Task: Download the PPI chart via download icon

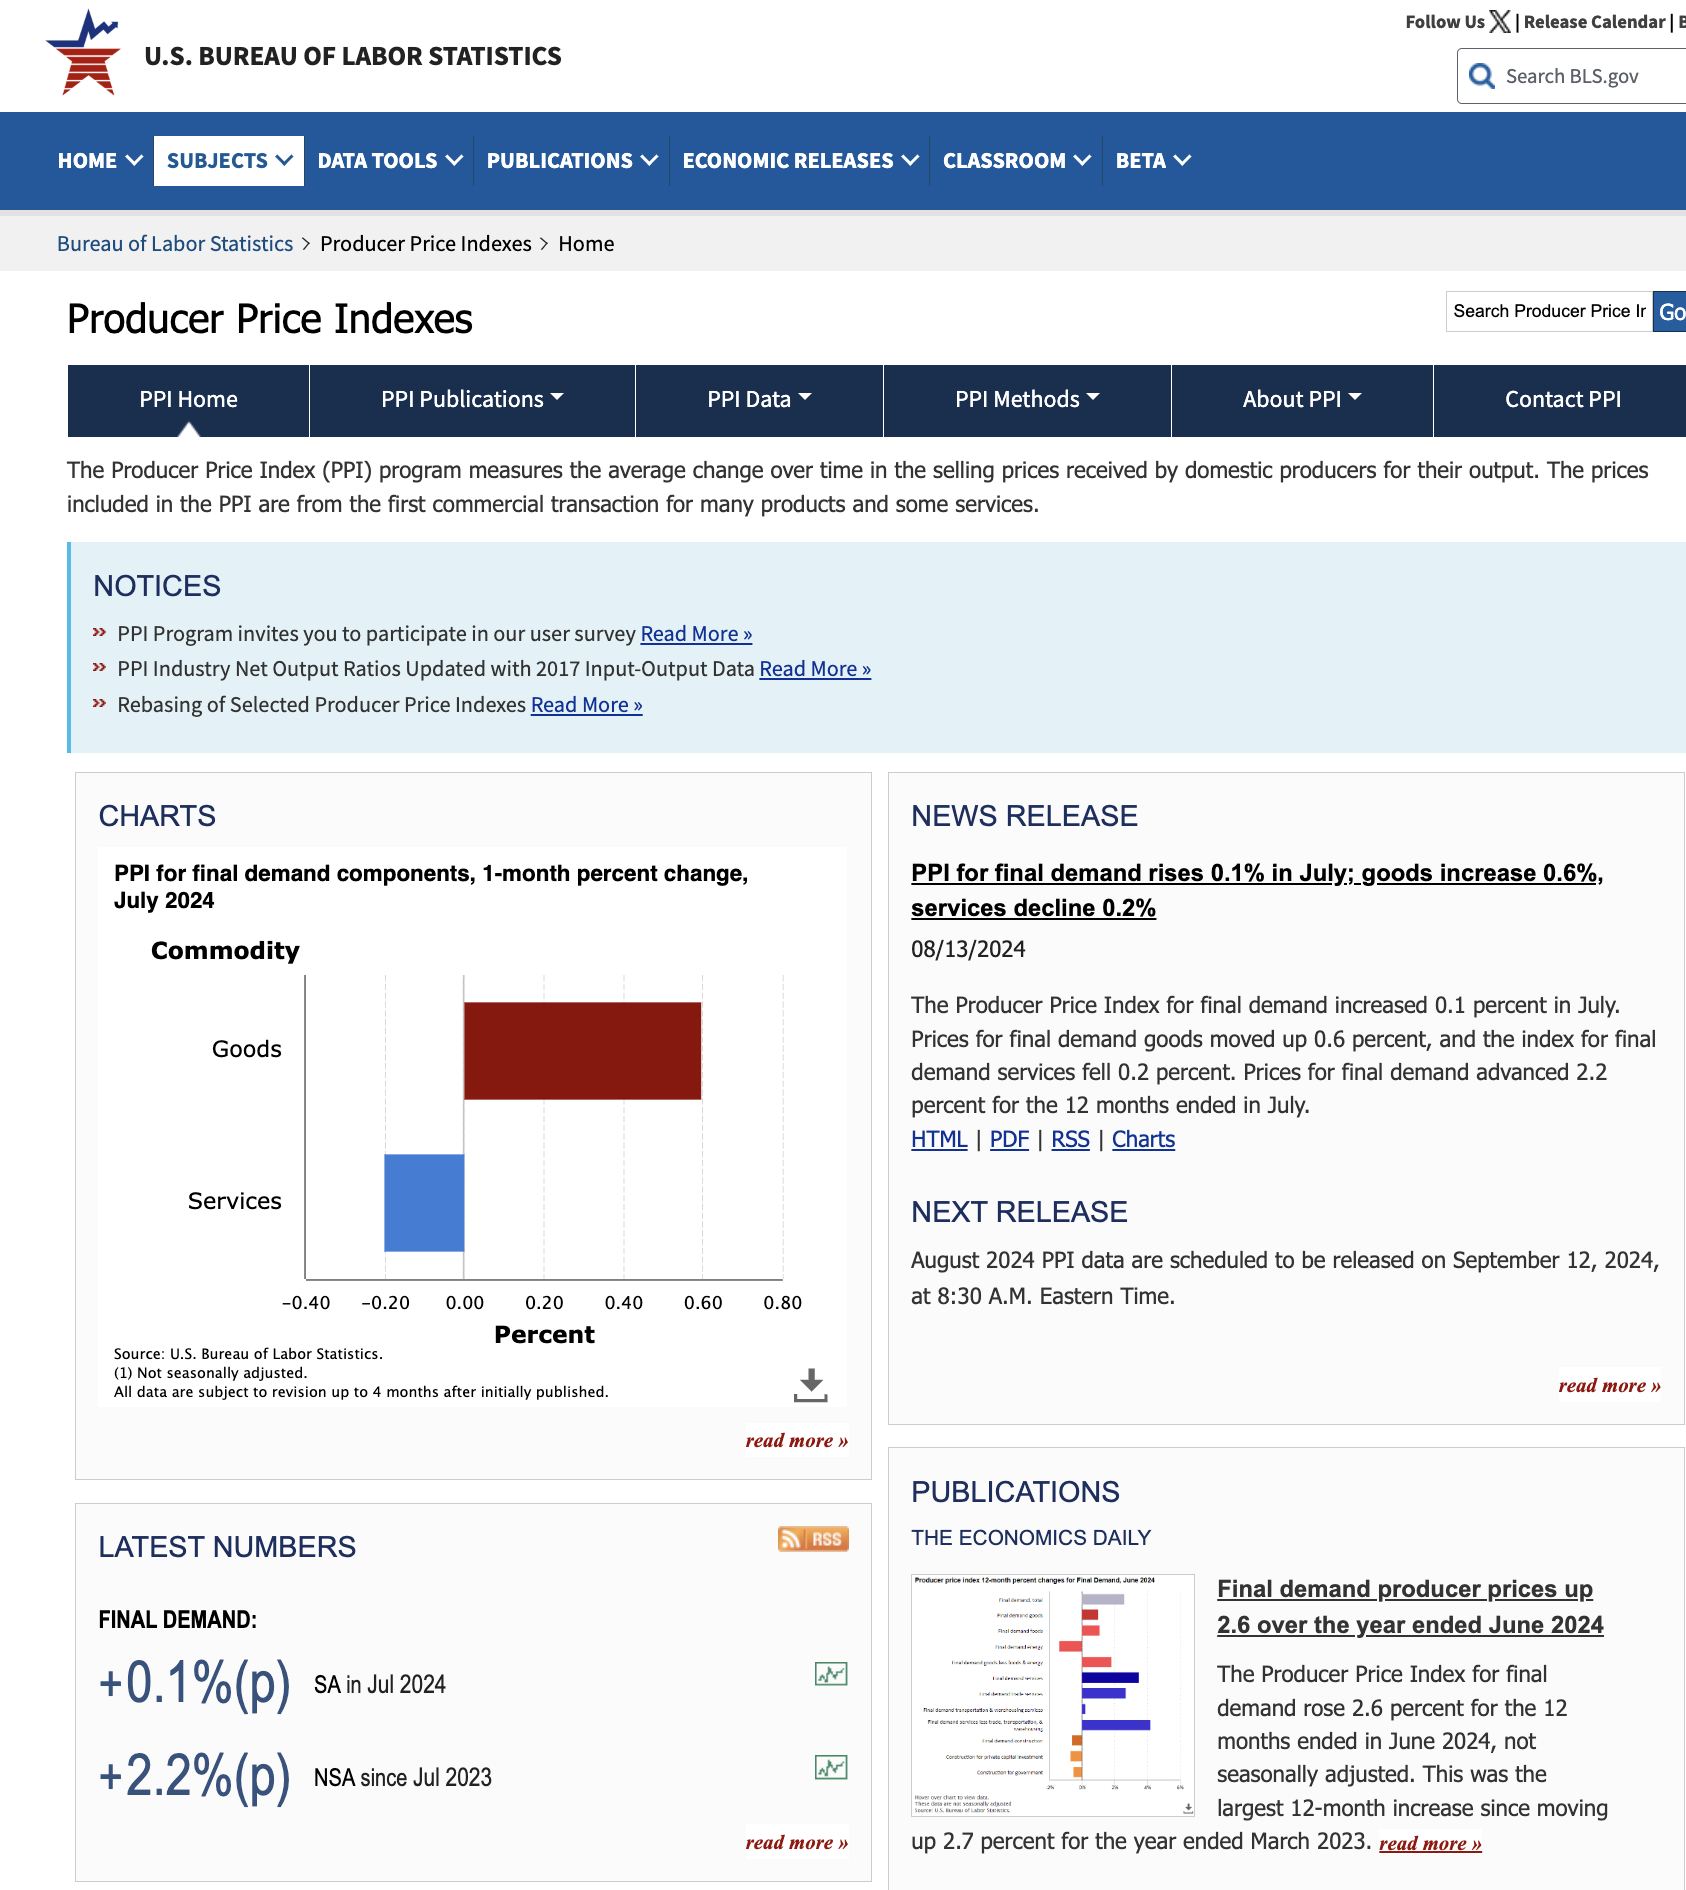Action: tap(811, 1385)
